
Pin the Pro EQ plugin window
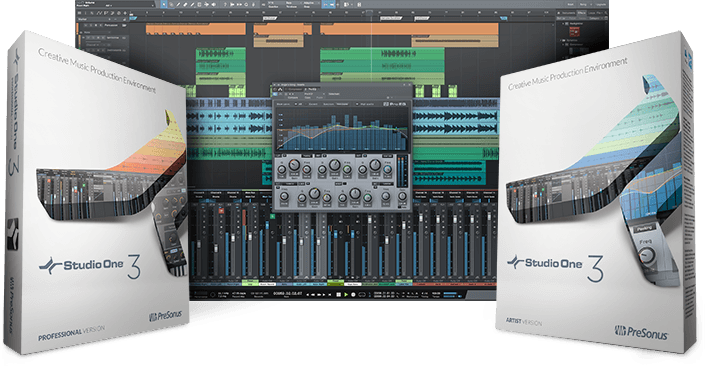404,85
